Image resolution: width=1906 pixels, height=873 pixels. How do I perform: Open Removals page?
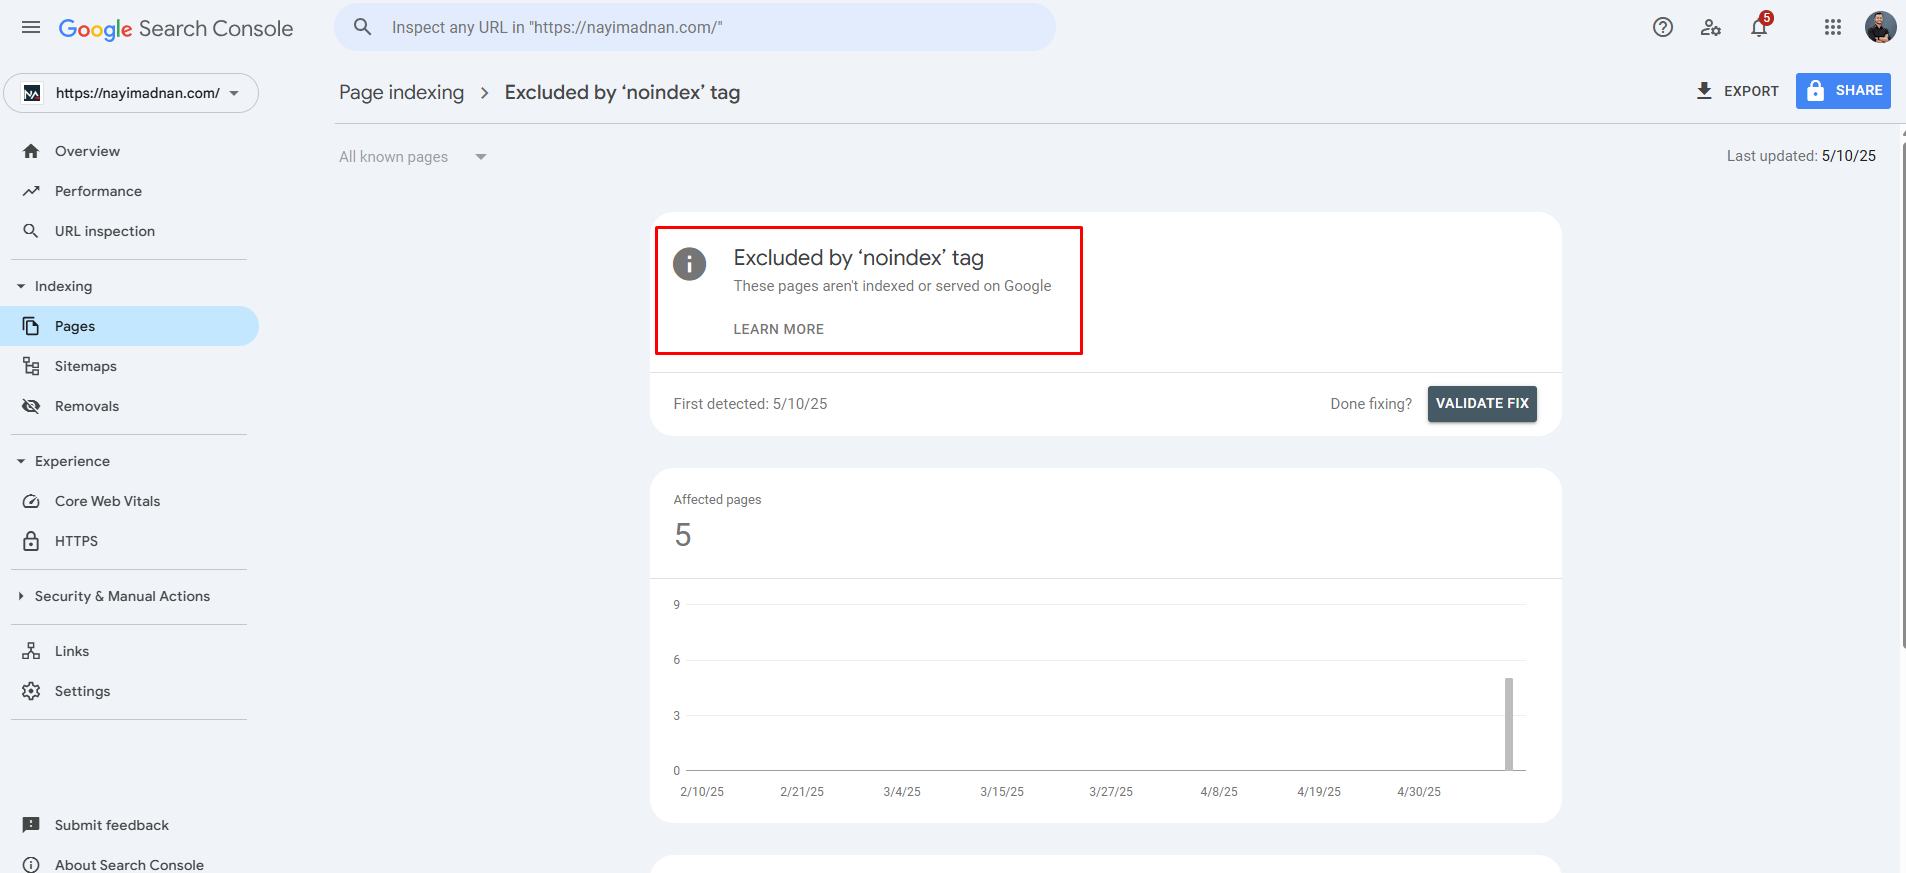129,406
